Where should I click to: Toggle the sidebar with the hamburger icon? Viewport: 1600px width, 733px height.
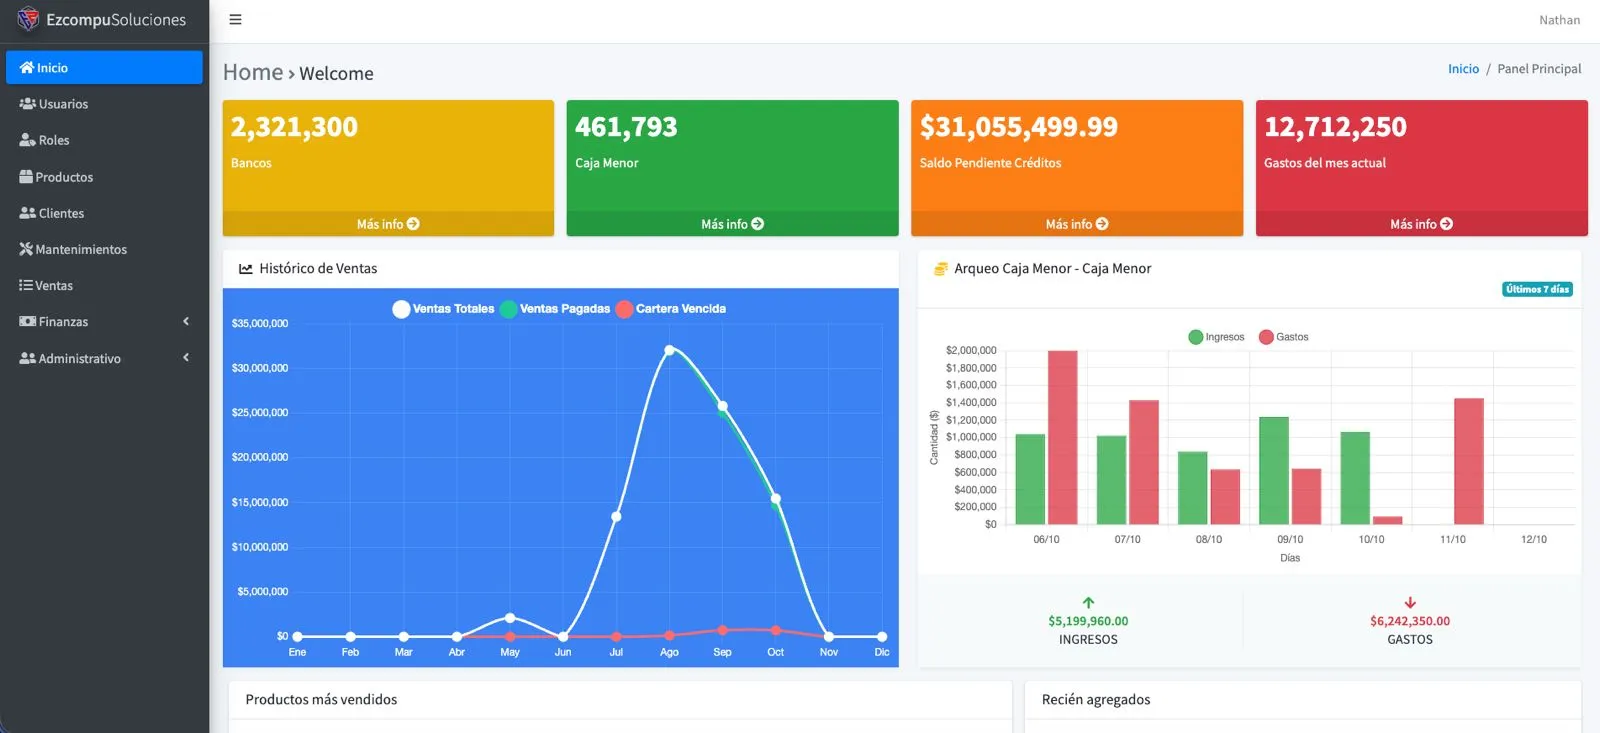click(235, 20)
